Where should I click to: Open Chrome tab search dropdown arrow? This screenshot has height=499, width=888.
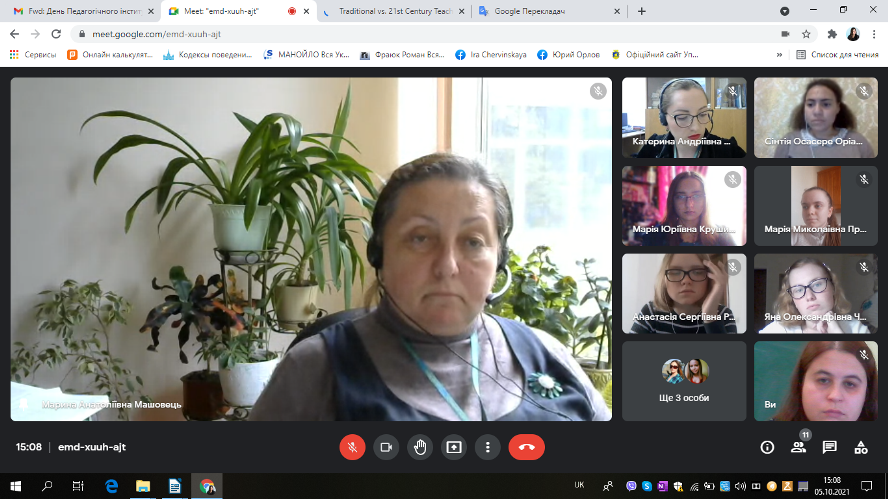[784, 11]
